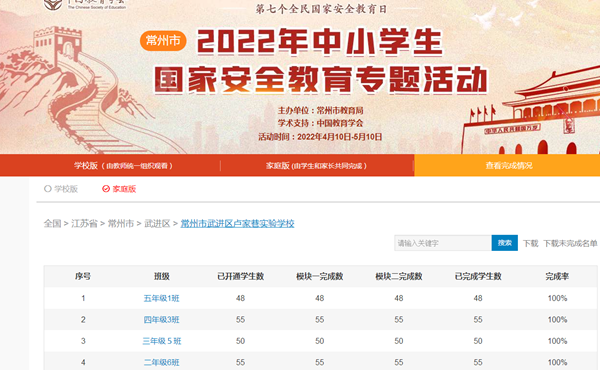The width and height of the screenshot is (600, 370).
Task: Click the 已开通学生数 column header
Action: coord(240,276)
